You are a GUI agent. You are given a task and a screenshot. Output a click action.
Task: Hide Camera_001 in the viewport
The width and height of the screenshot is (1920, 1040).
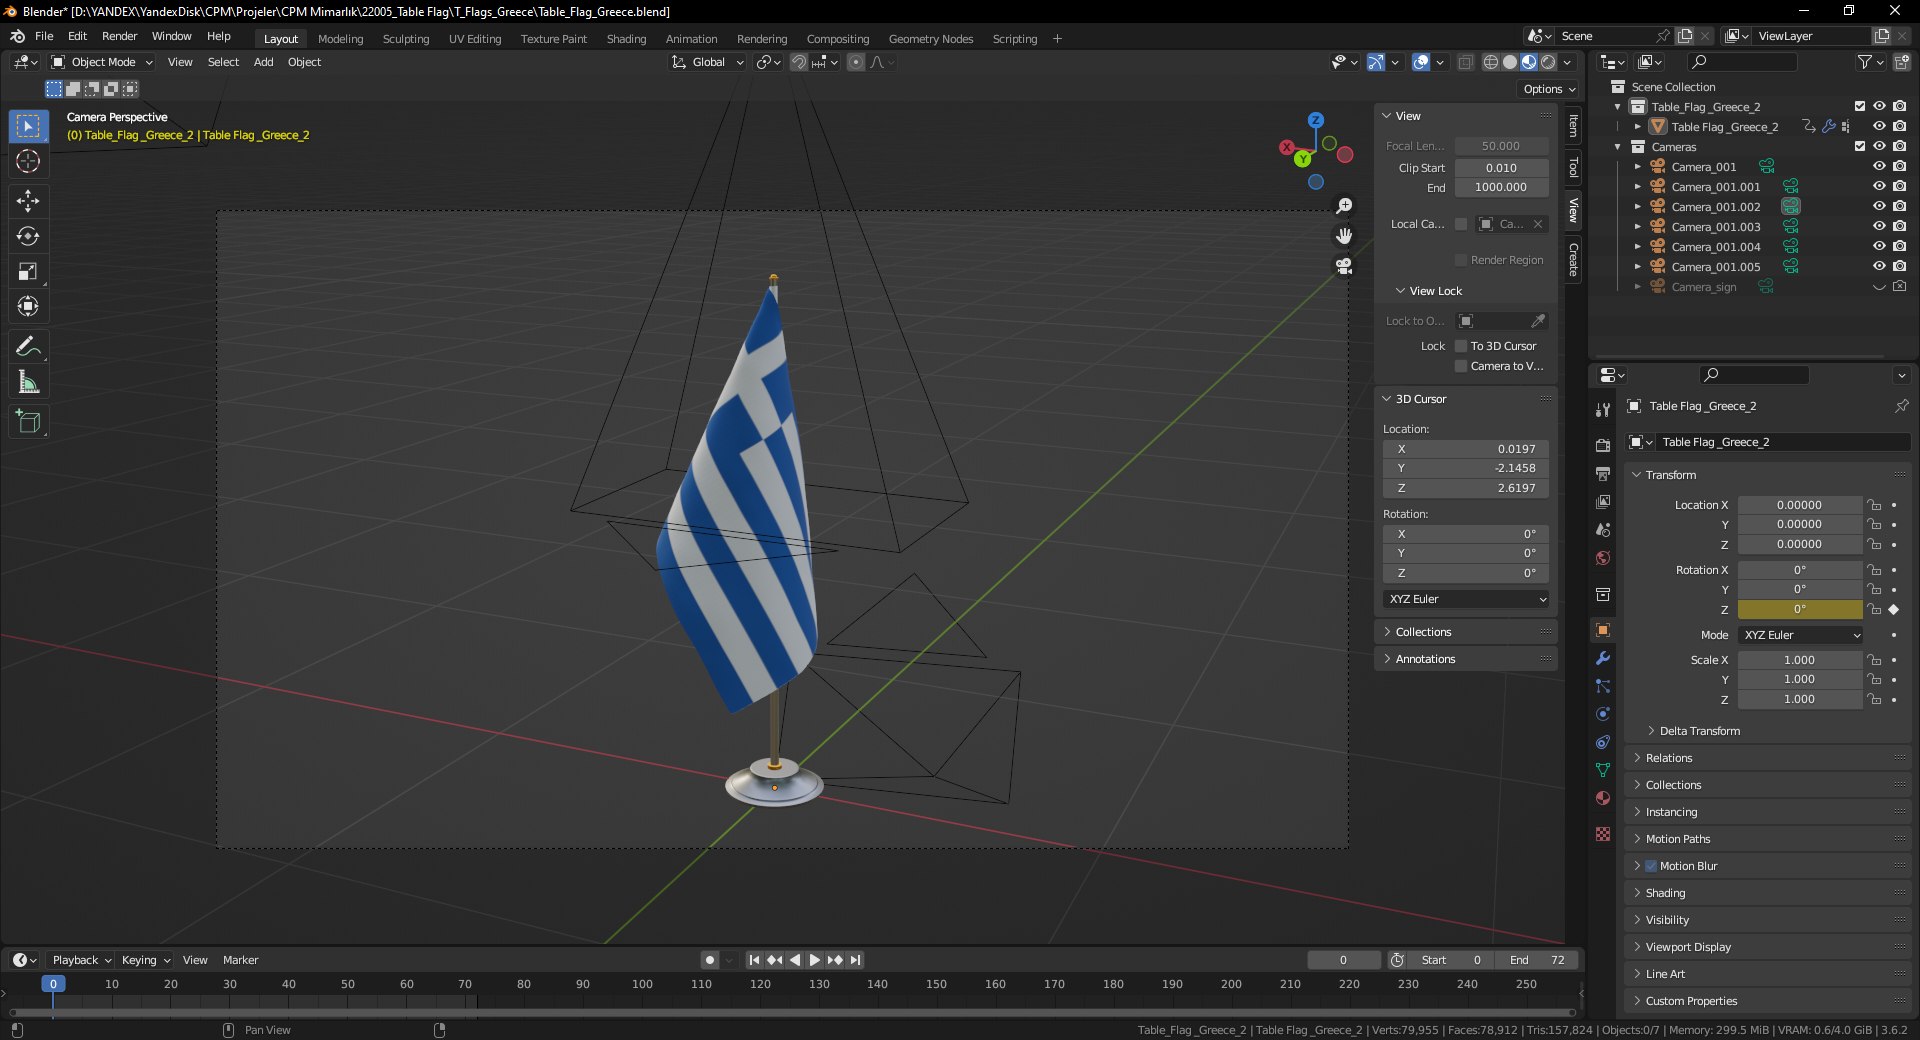(x=1879, y=166)
